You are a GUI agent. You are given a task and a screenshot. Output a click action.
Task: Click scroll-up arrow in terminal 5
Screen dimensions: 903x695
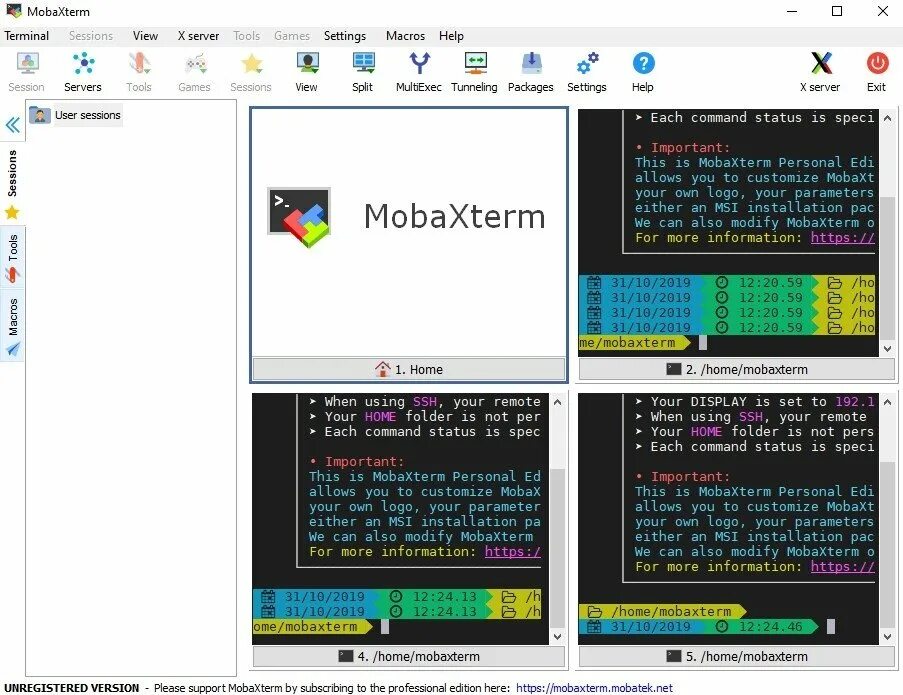pyautogui.click(x=887, y=402)
